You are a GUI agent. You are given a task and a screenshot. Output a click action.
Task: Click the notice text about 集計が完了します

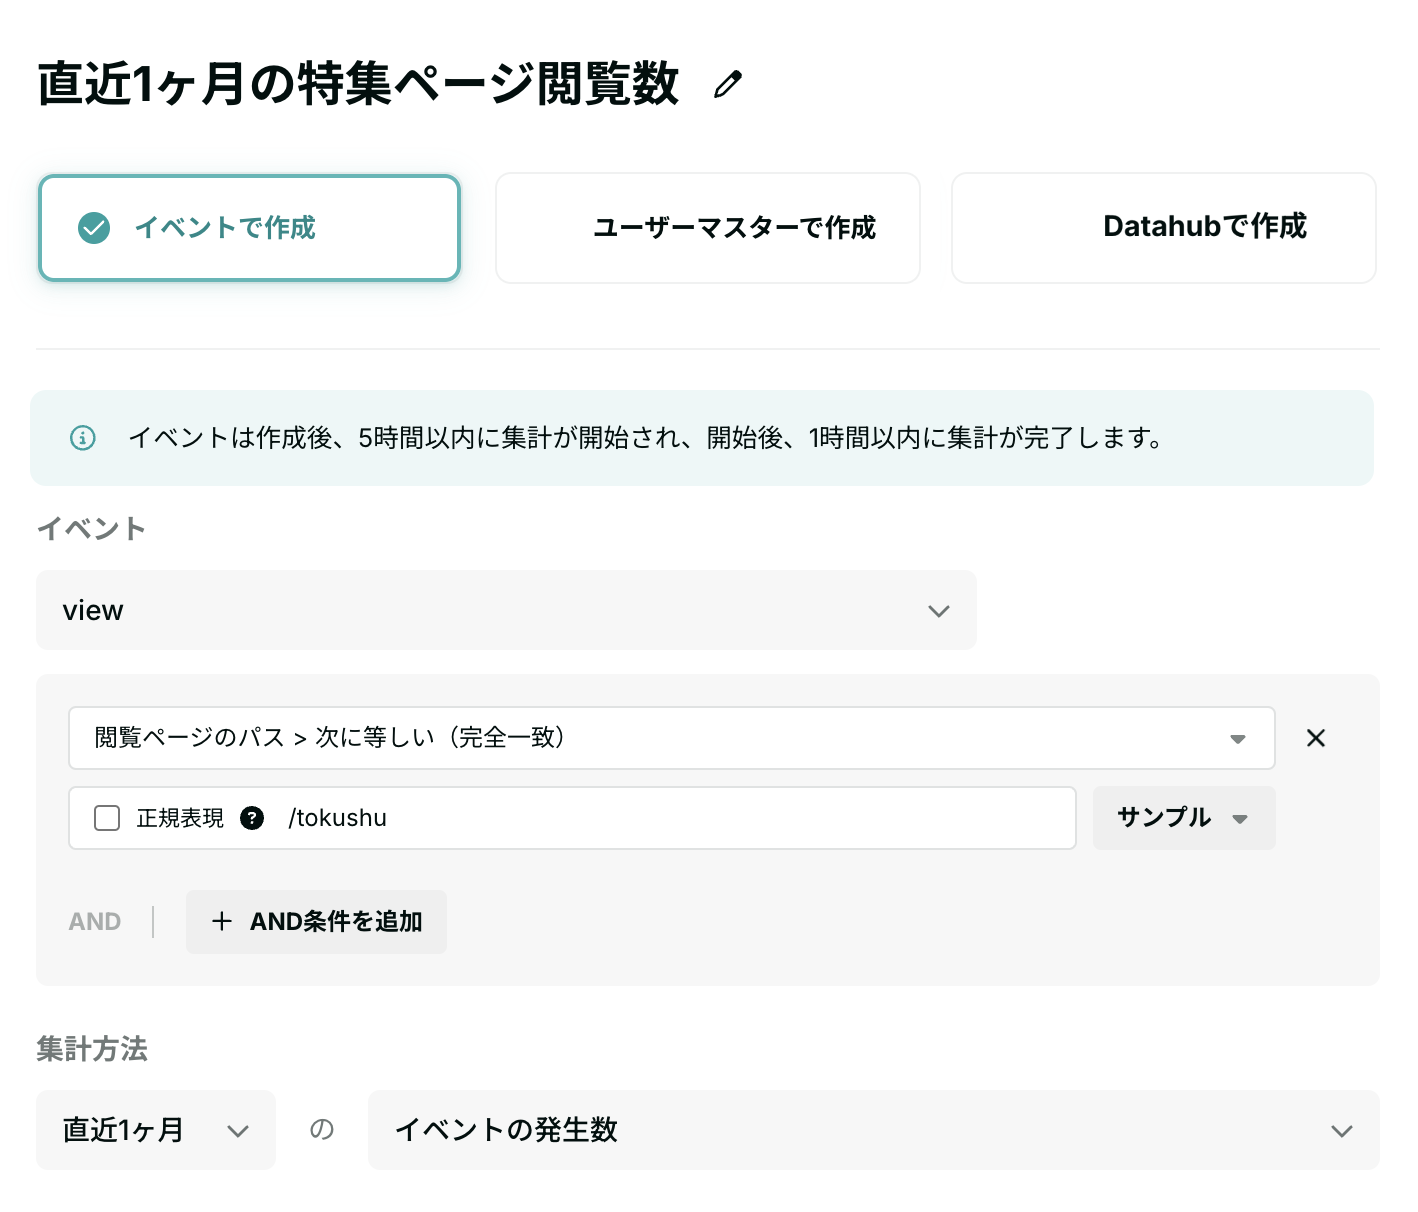point(646,438)
